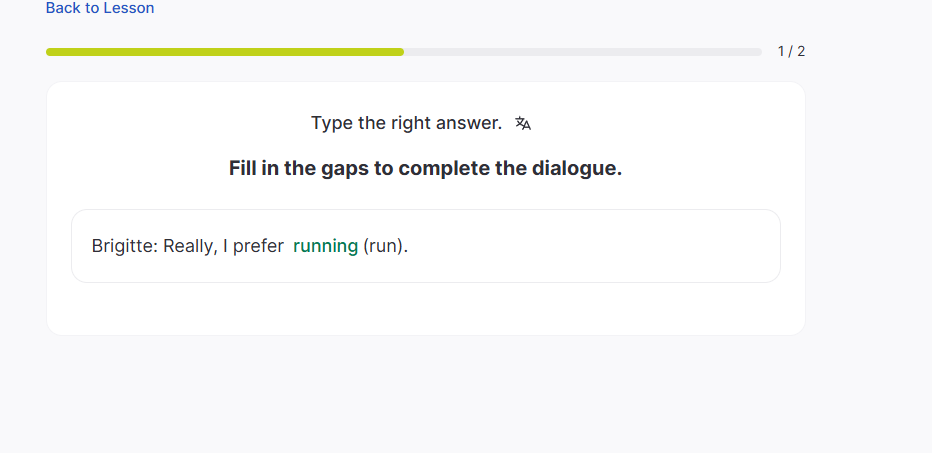Click the word "prefer" in the dialogue

tap(258, 246)
